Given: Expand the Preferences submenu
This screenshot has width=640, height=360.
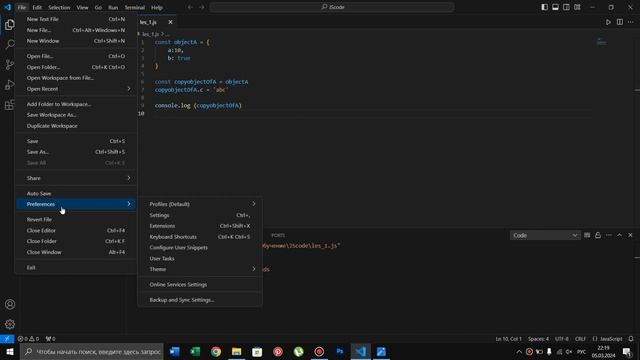Looking at the screenshot, I should click(76, 204).
